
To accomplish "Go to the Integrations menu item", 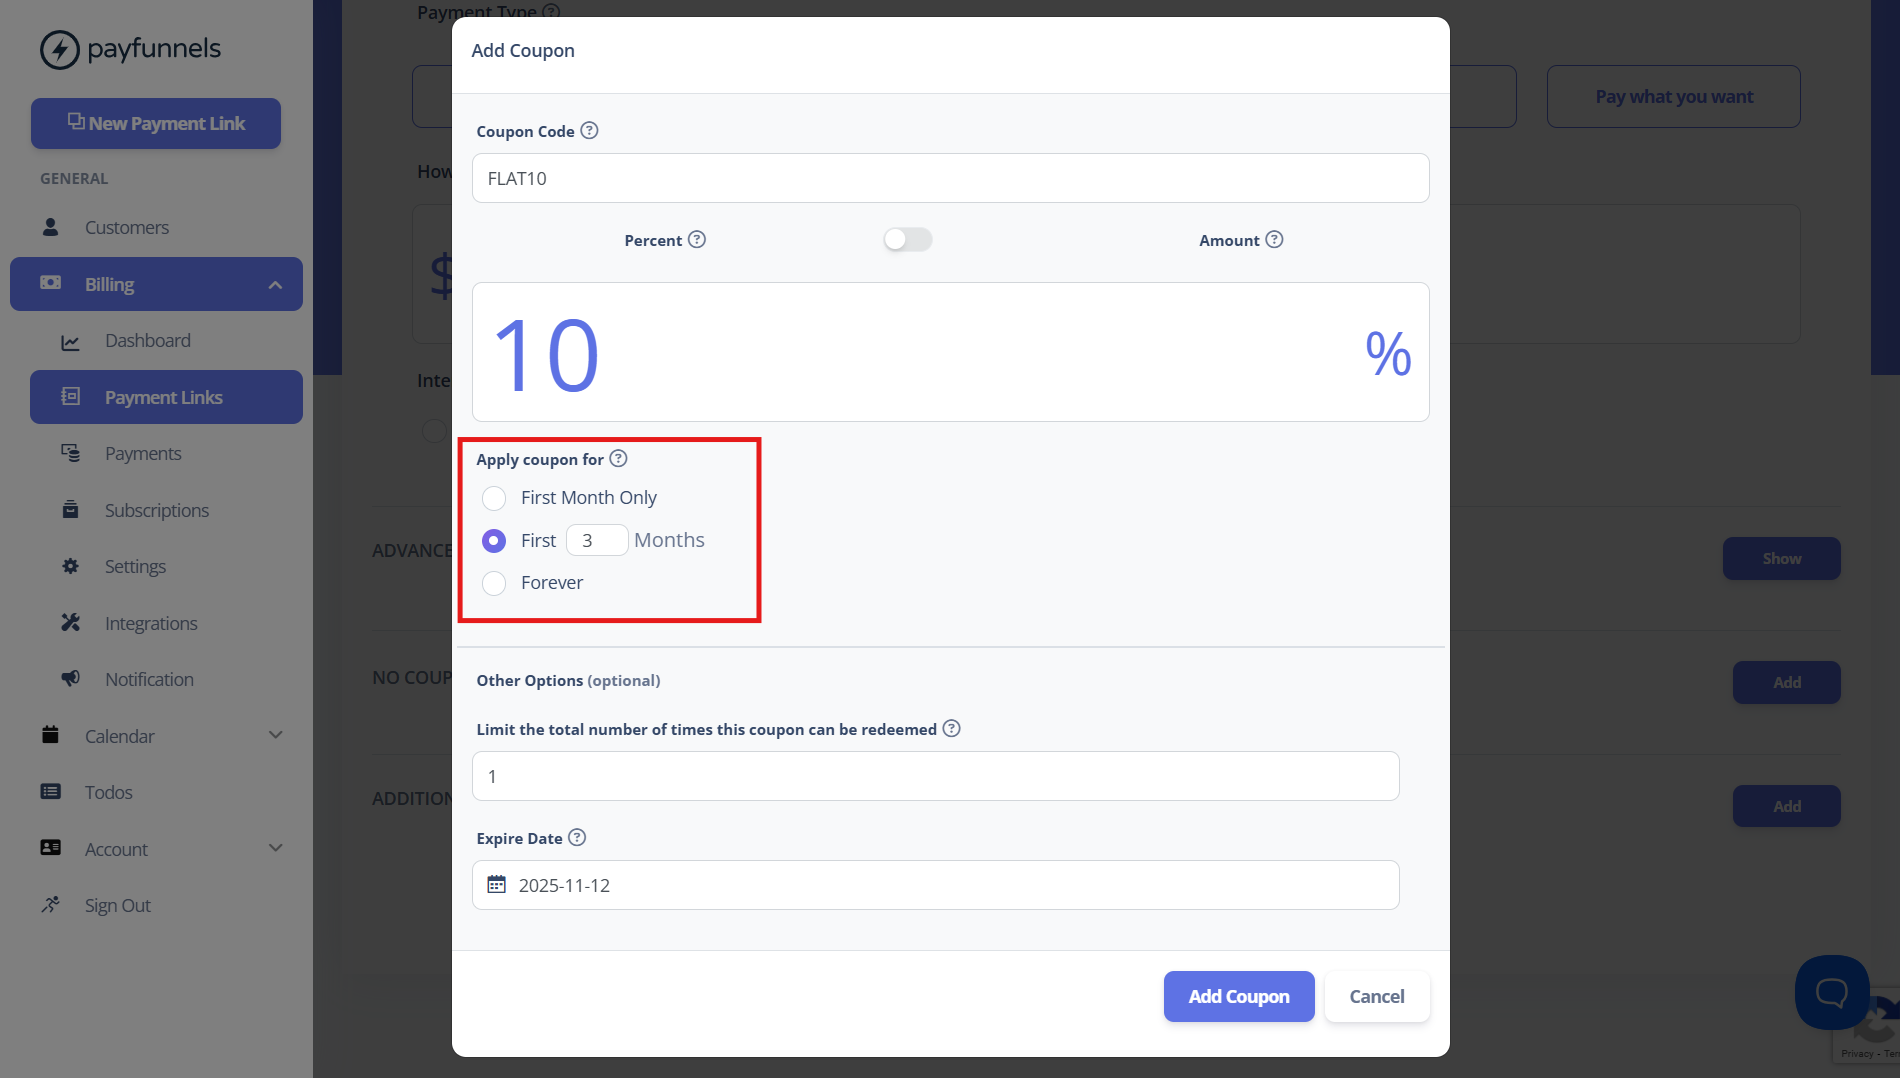I will [x=151, y=623].
